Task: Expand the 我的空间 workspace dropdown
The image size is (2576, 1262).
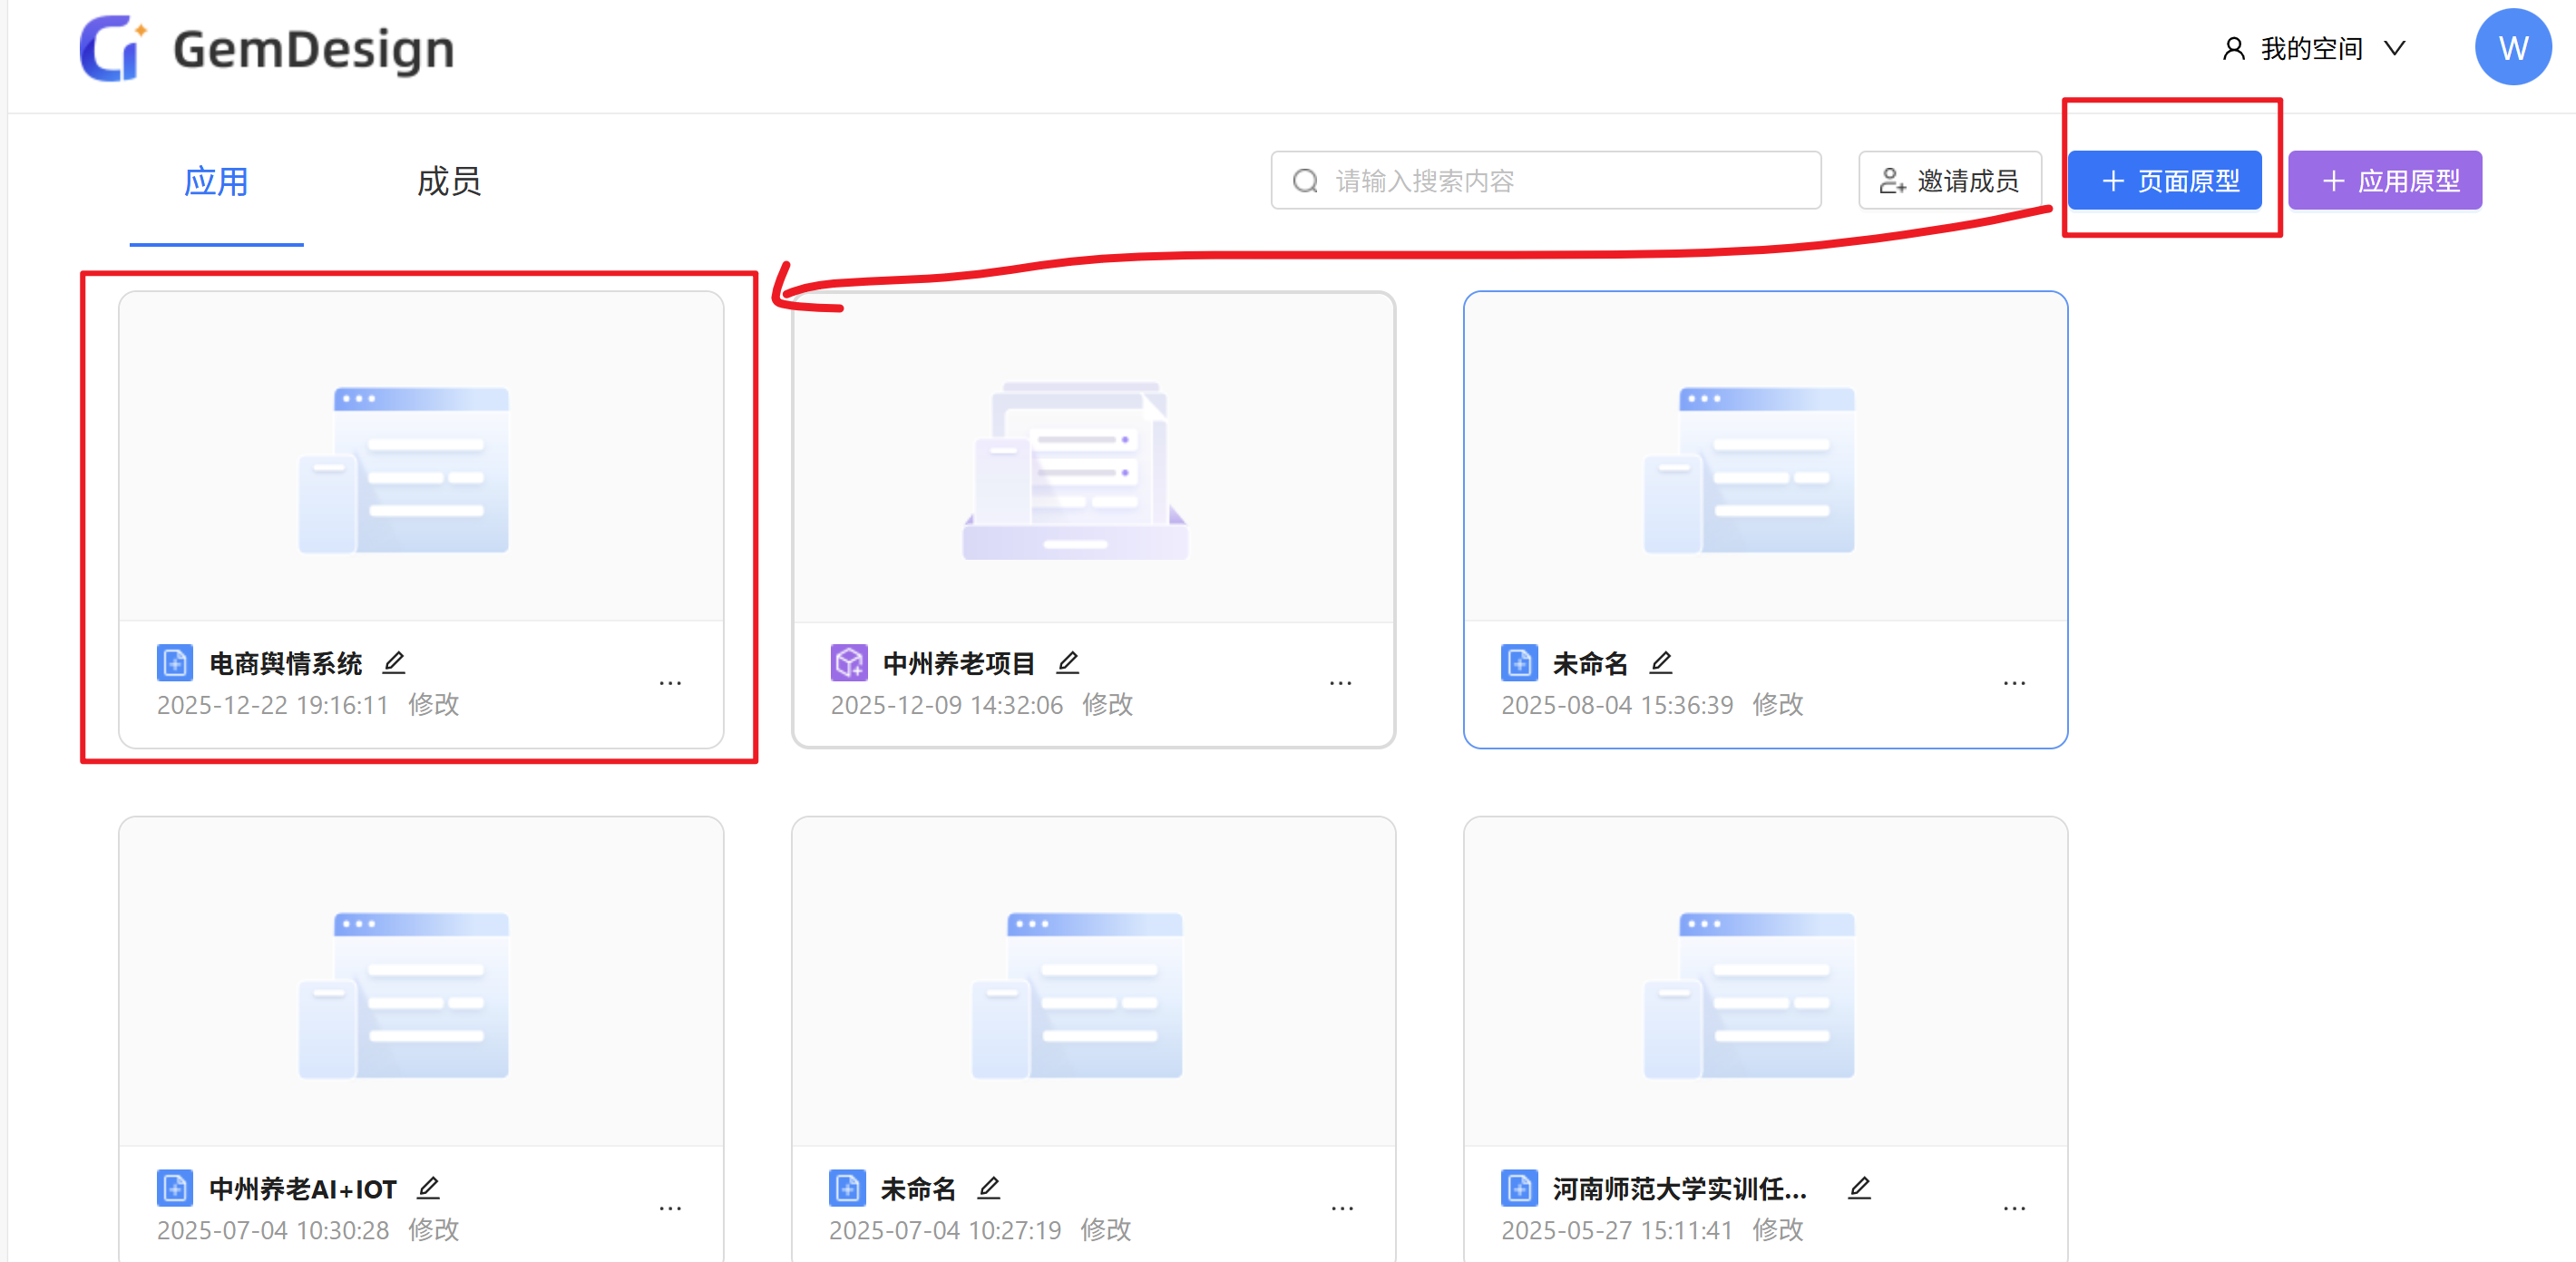Action: pos(2313,48)
